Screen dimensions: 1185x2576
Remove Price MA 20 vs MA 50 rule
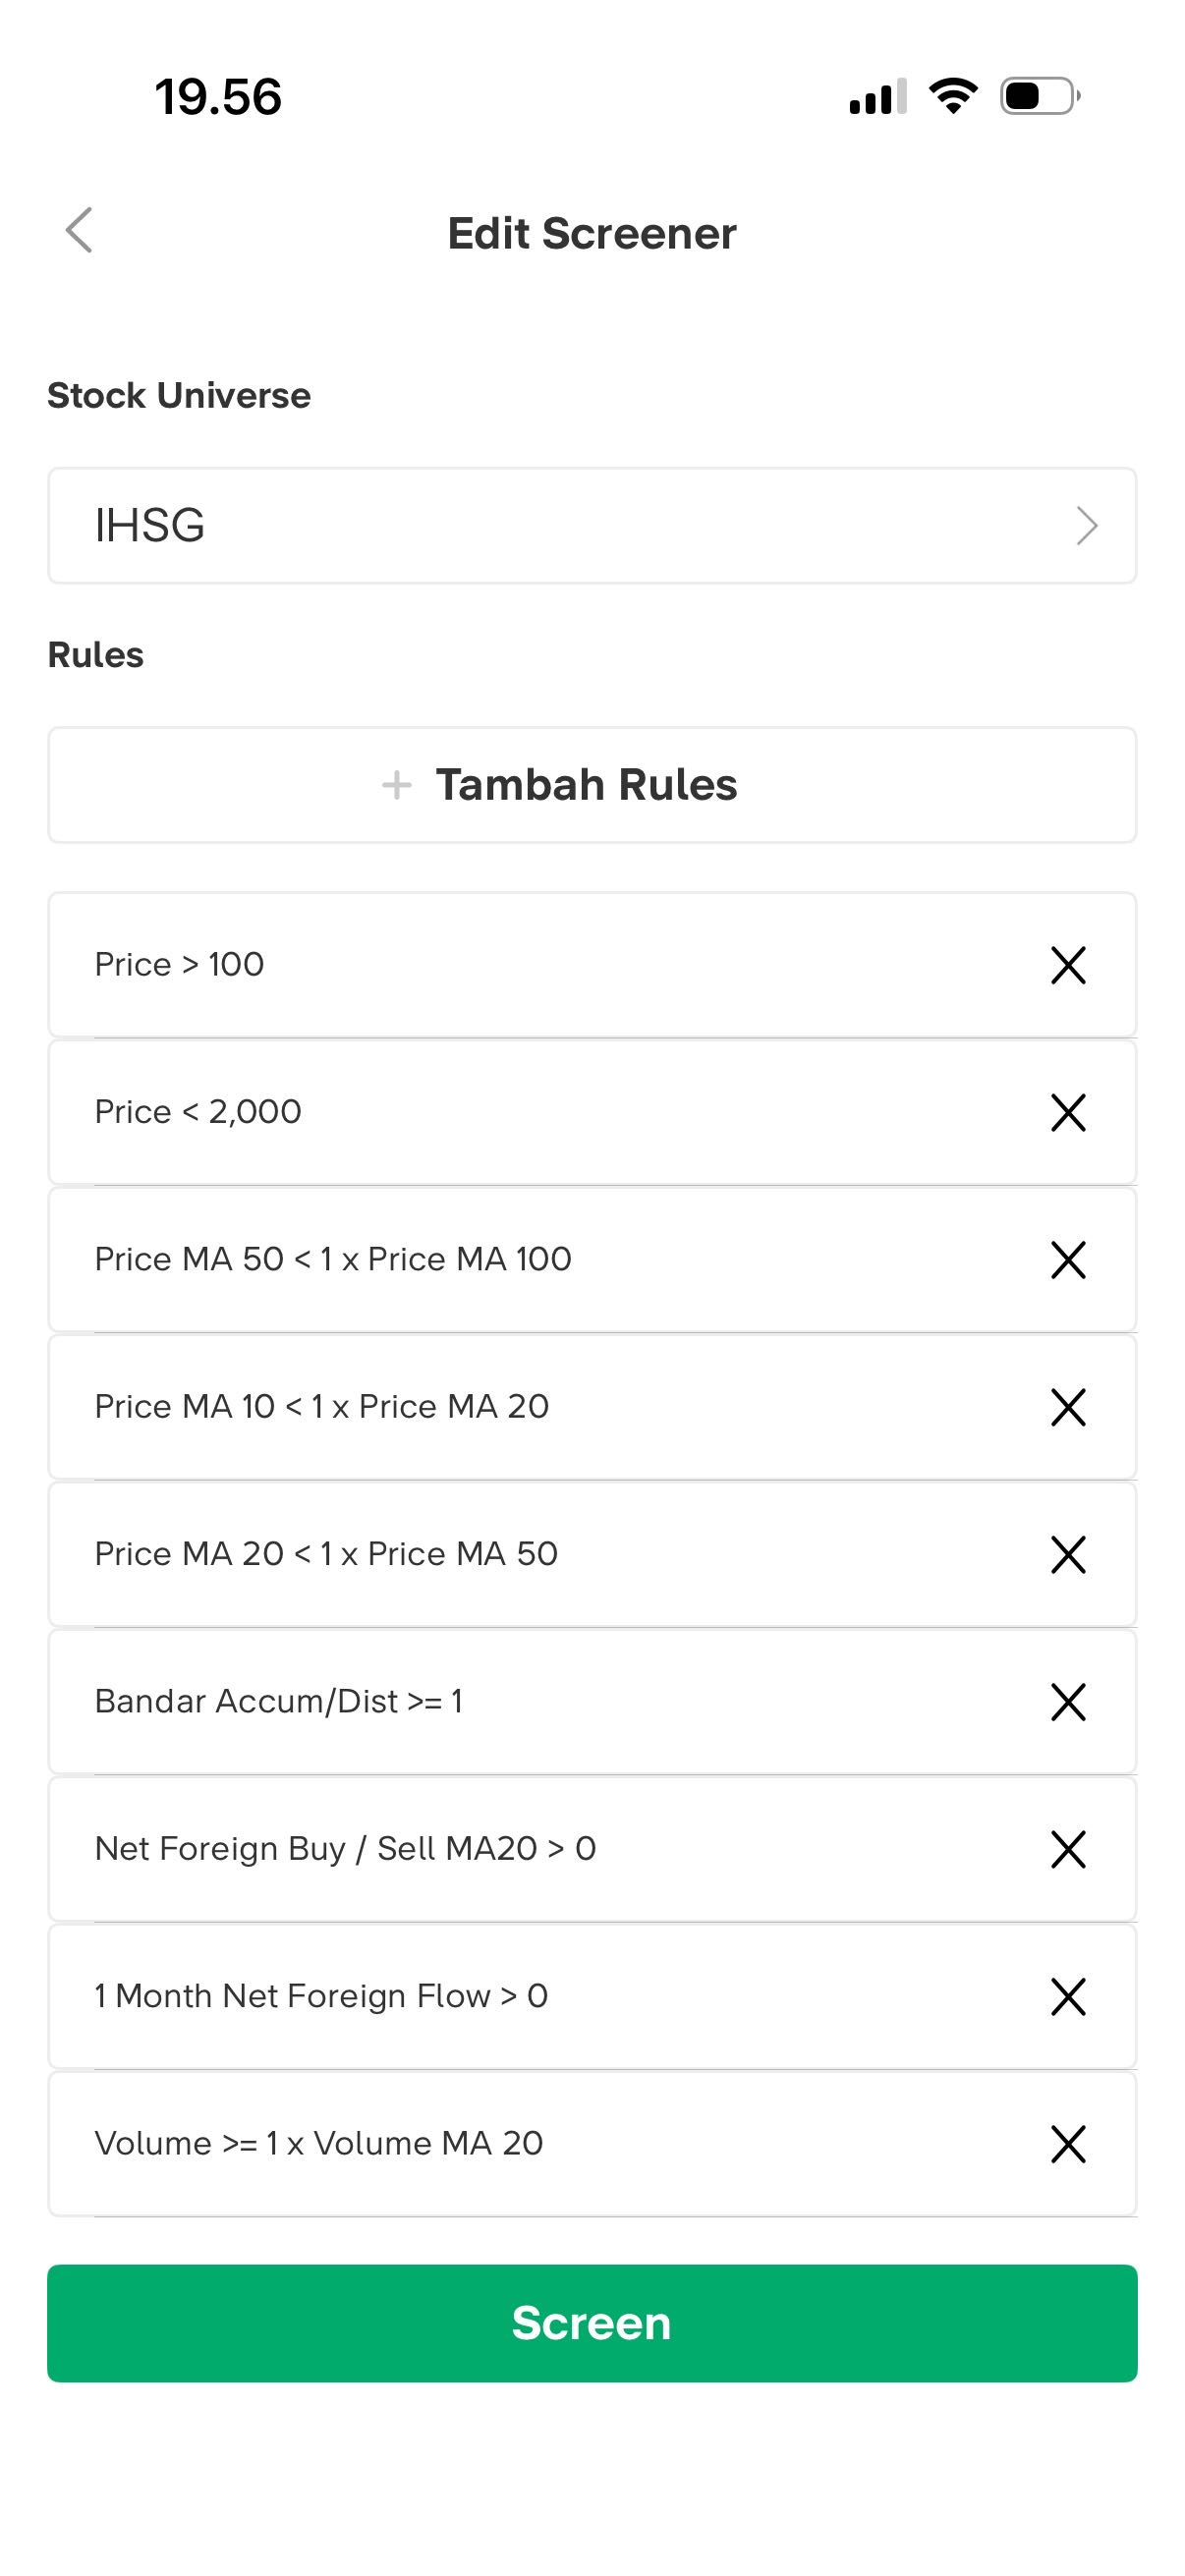1068,1554
